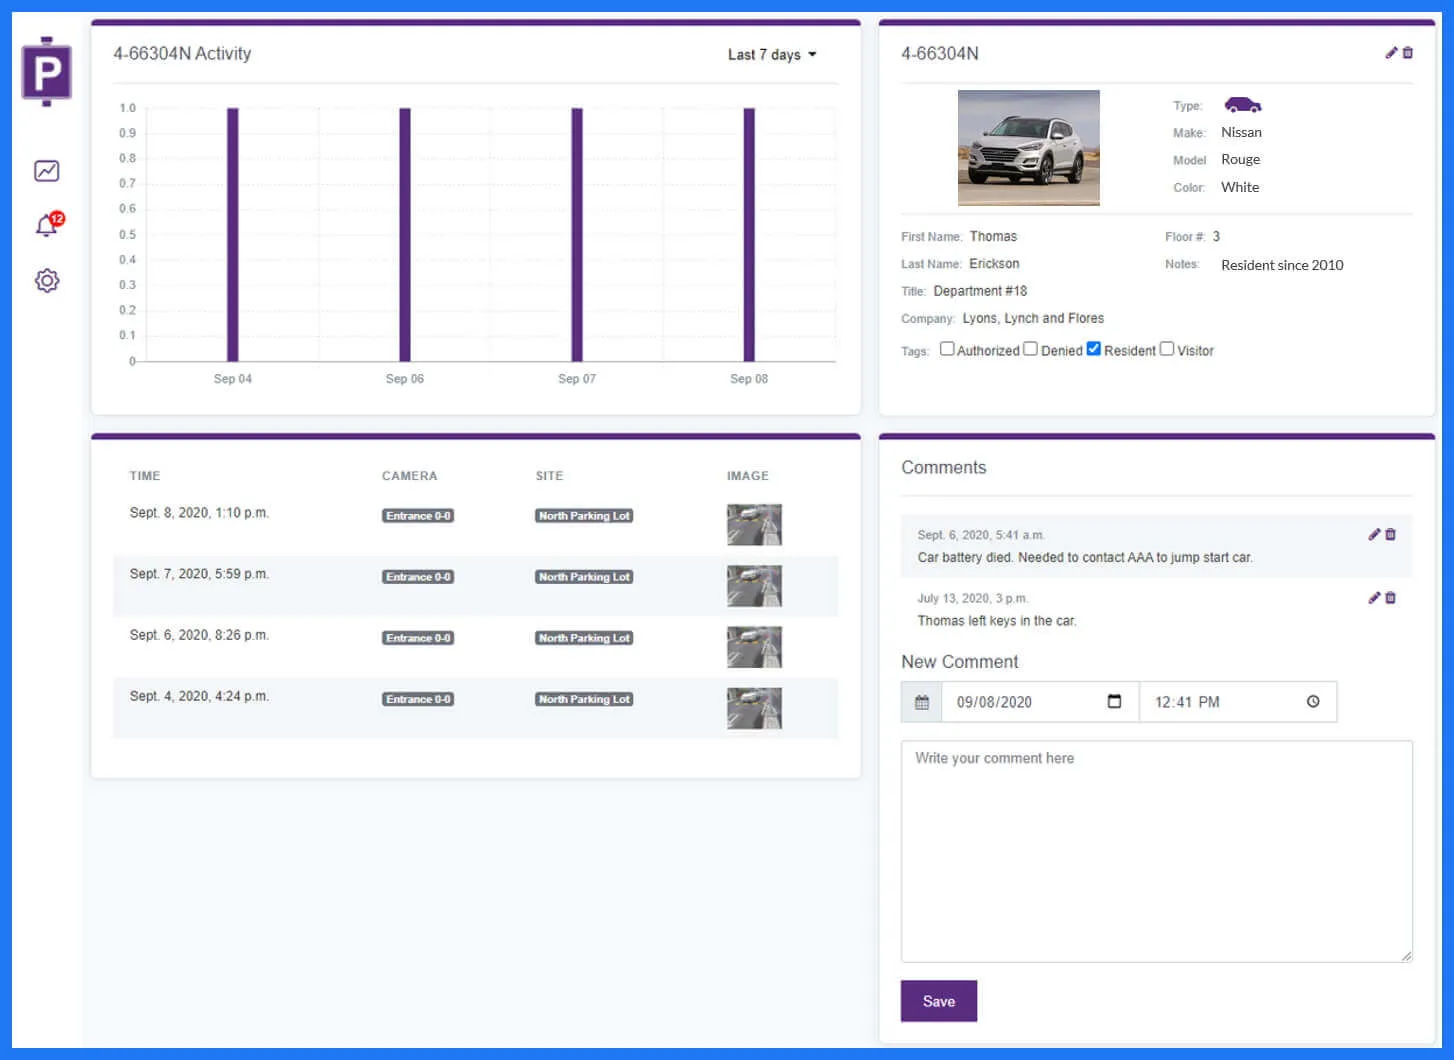The width and height of the screenshot is (1454, 1060).
Task: Check the Authorized tag checkbox
Action: 947,349
